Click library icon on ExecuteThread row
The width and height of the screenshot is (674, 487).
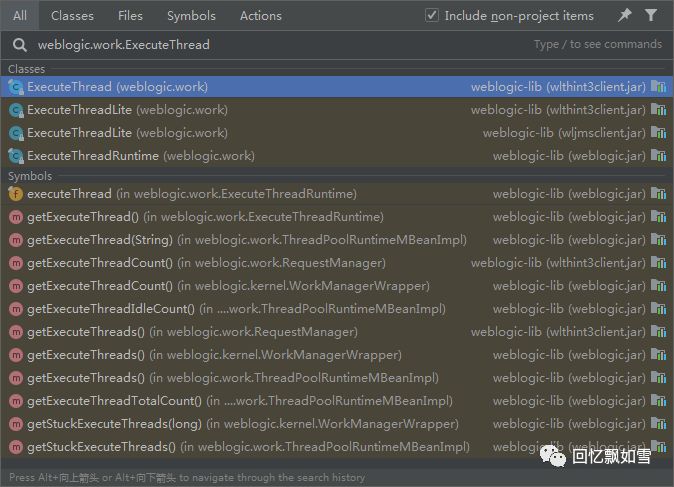click(x=659, y=87)
